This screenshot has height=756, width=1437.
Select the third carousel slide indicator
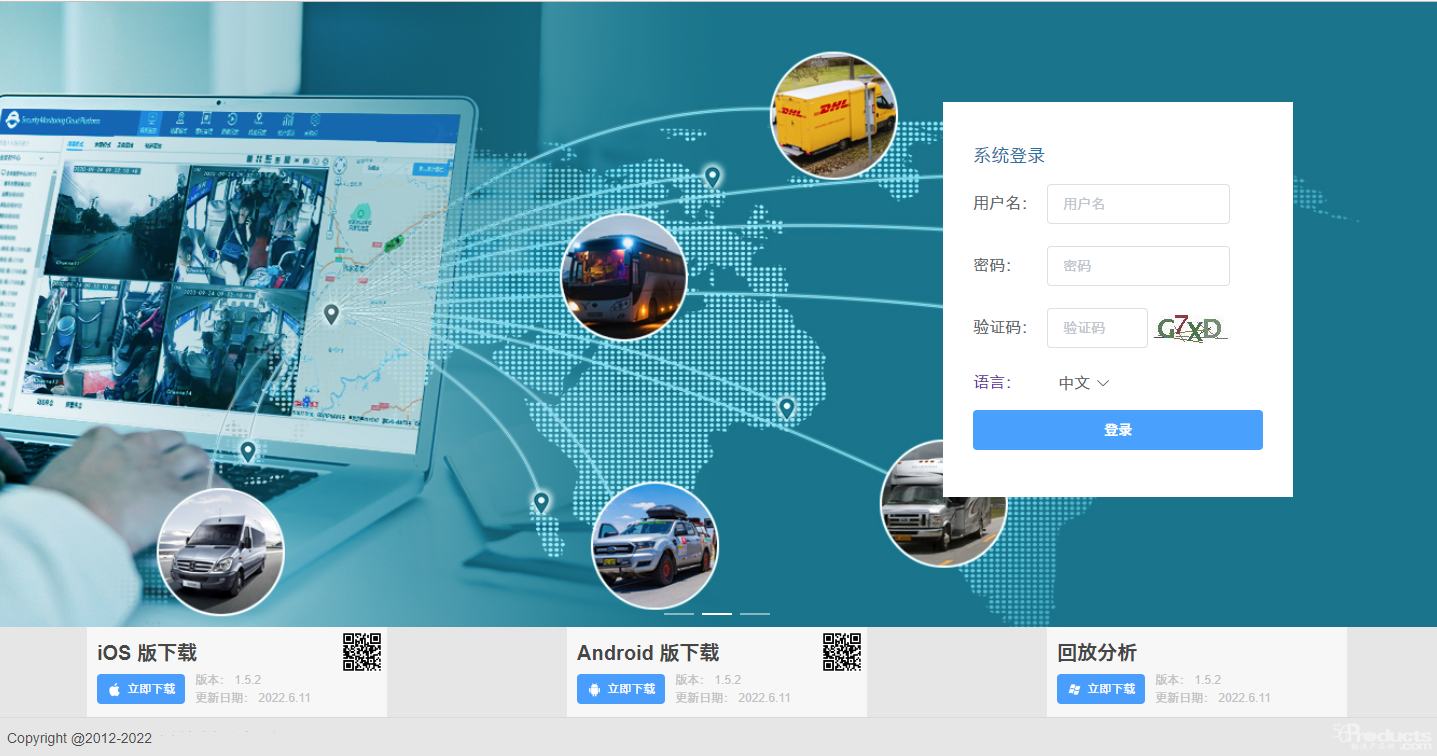(x=755, y=613)
